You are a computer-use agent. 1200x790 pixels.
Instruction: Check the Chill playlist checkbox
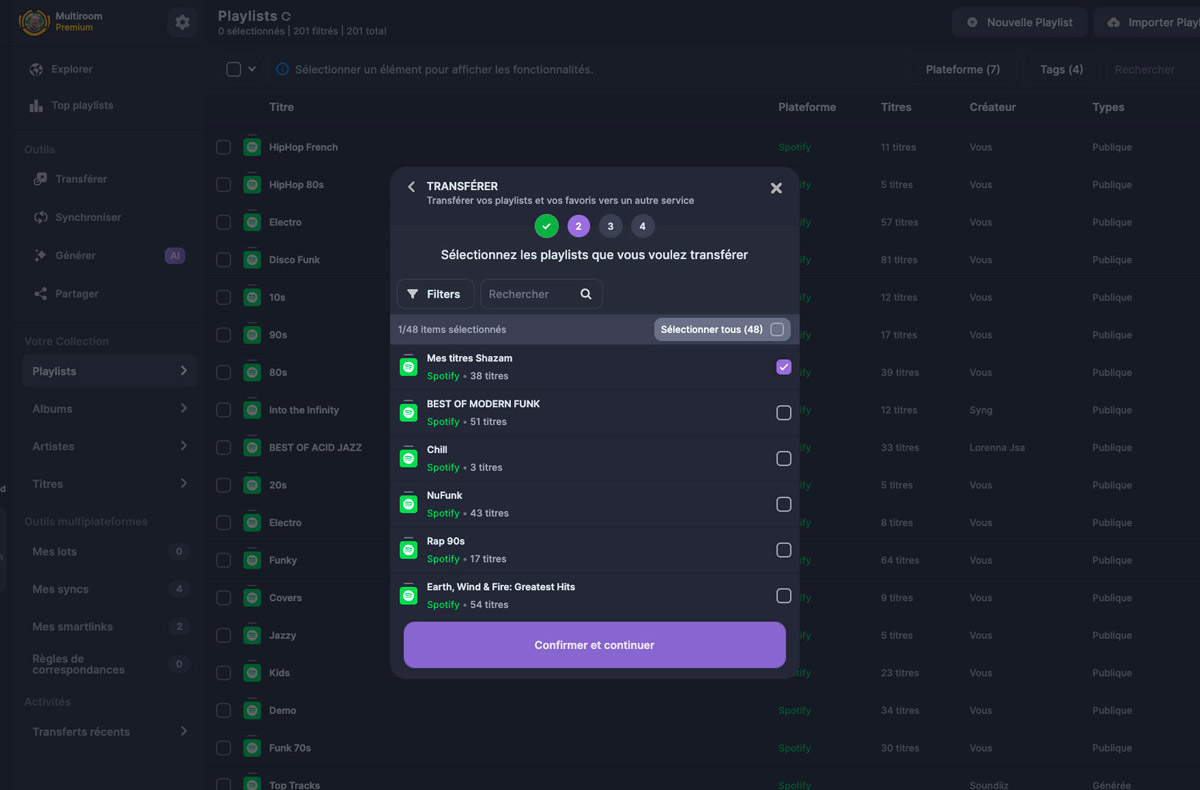[784, 458]
